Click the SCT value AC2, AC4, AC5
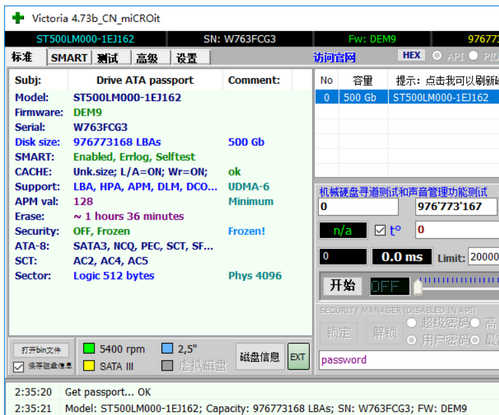This screenshot has height=415, width=499. pos(111,261)
